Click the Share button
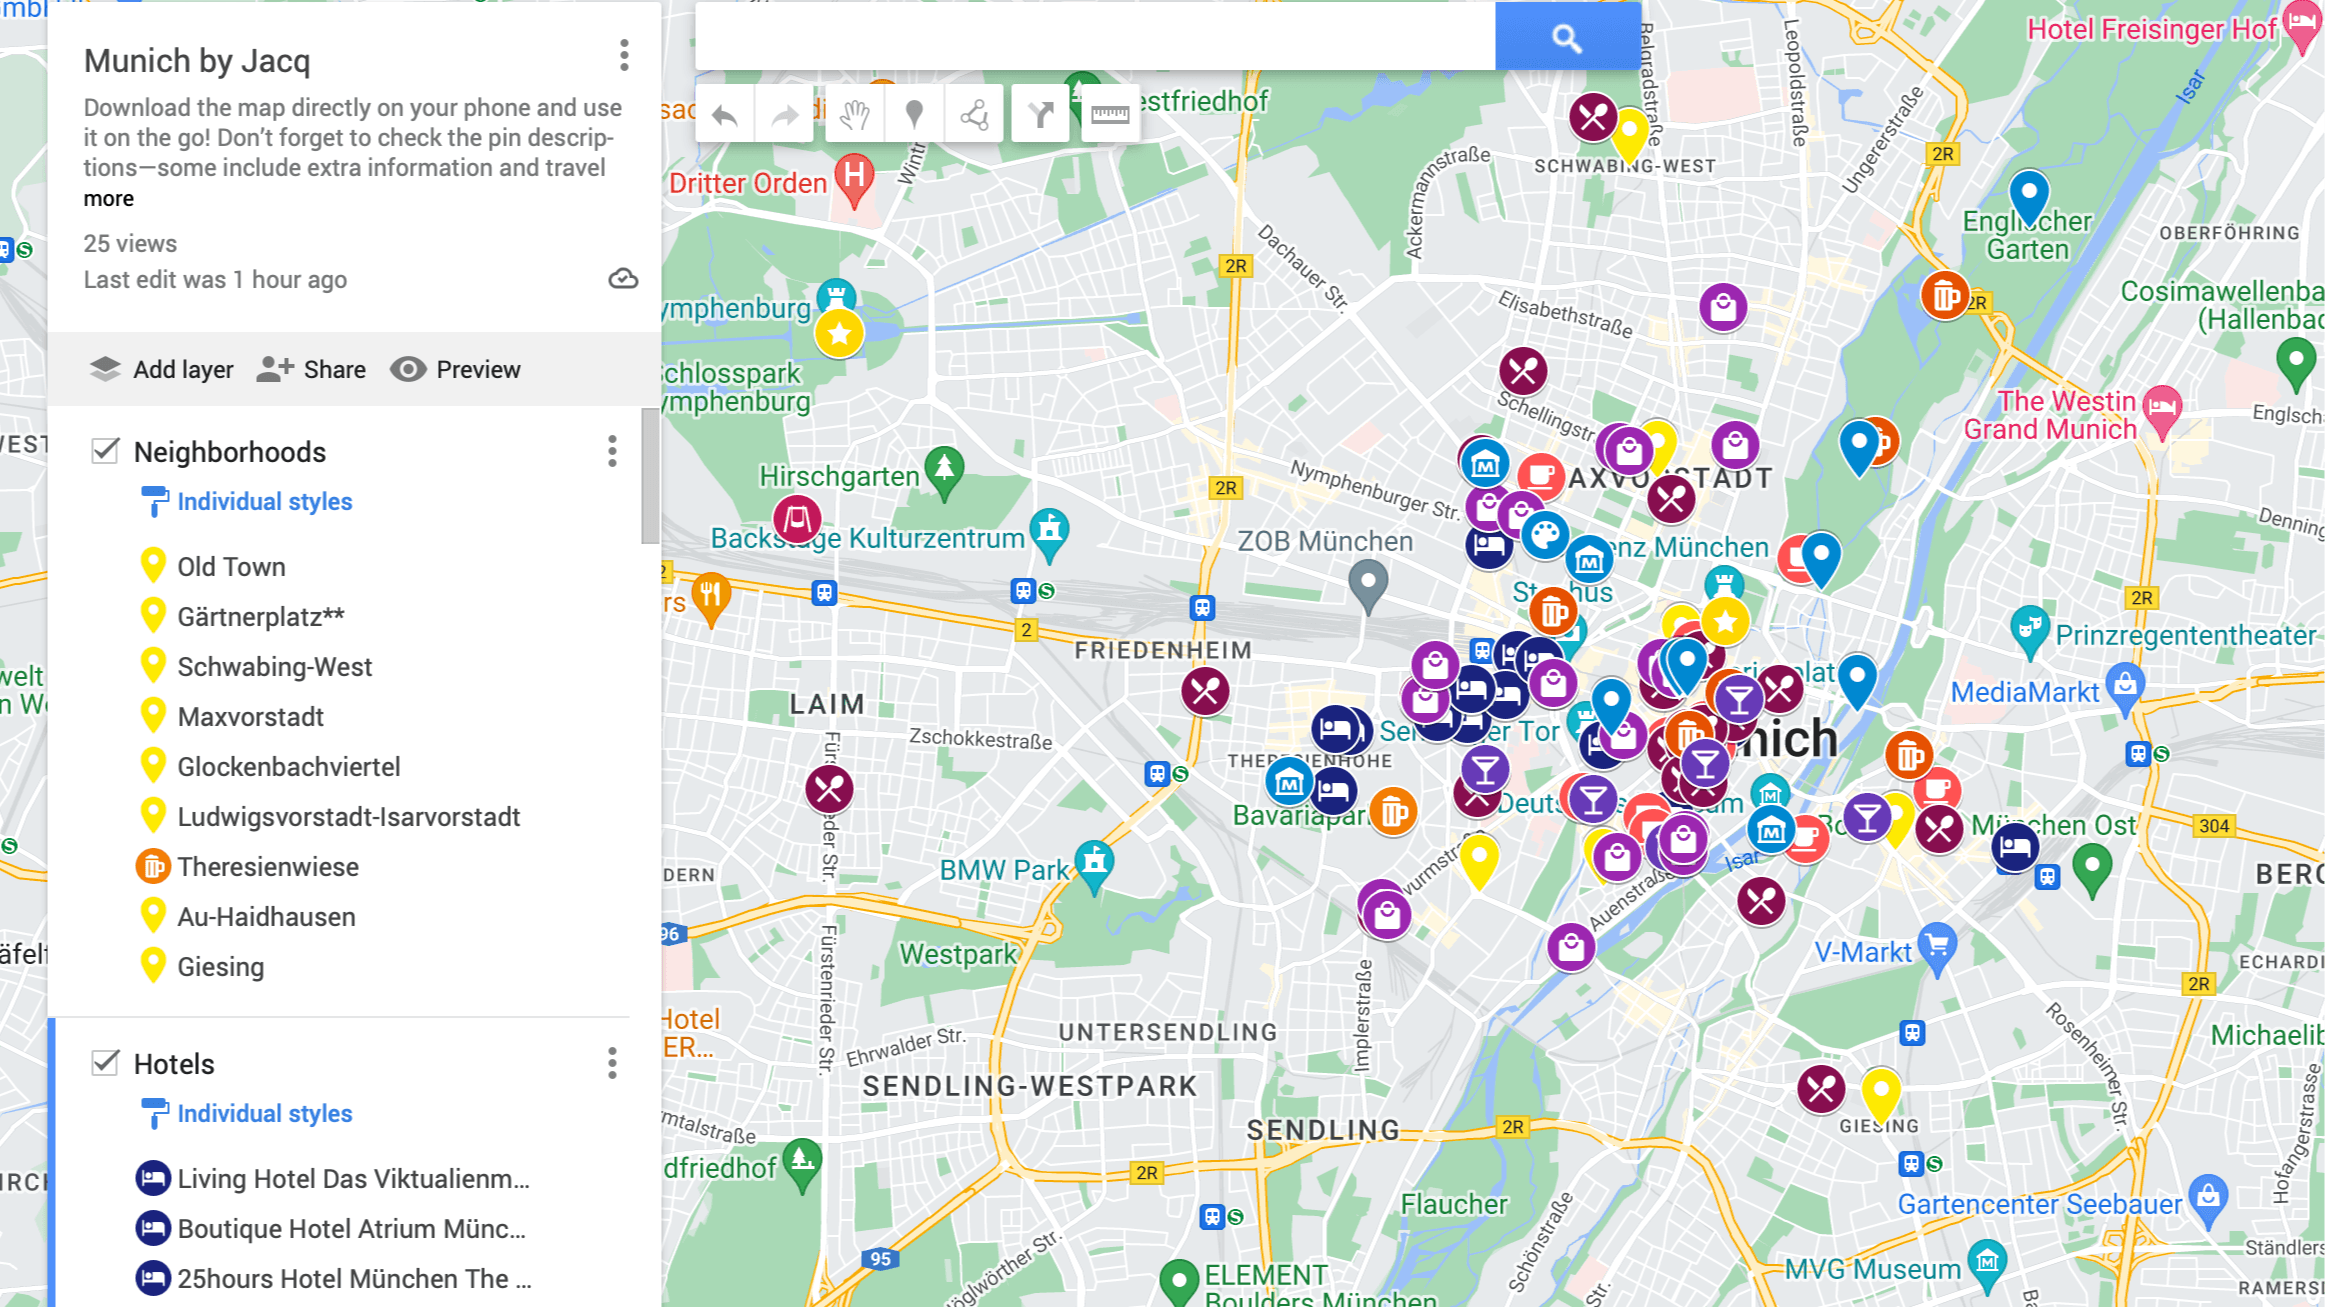Image resolution: width=2325 pixels, height=1307 pixels. pos(311,369)
